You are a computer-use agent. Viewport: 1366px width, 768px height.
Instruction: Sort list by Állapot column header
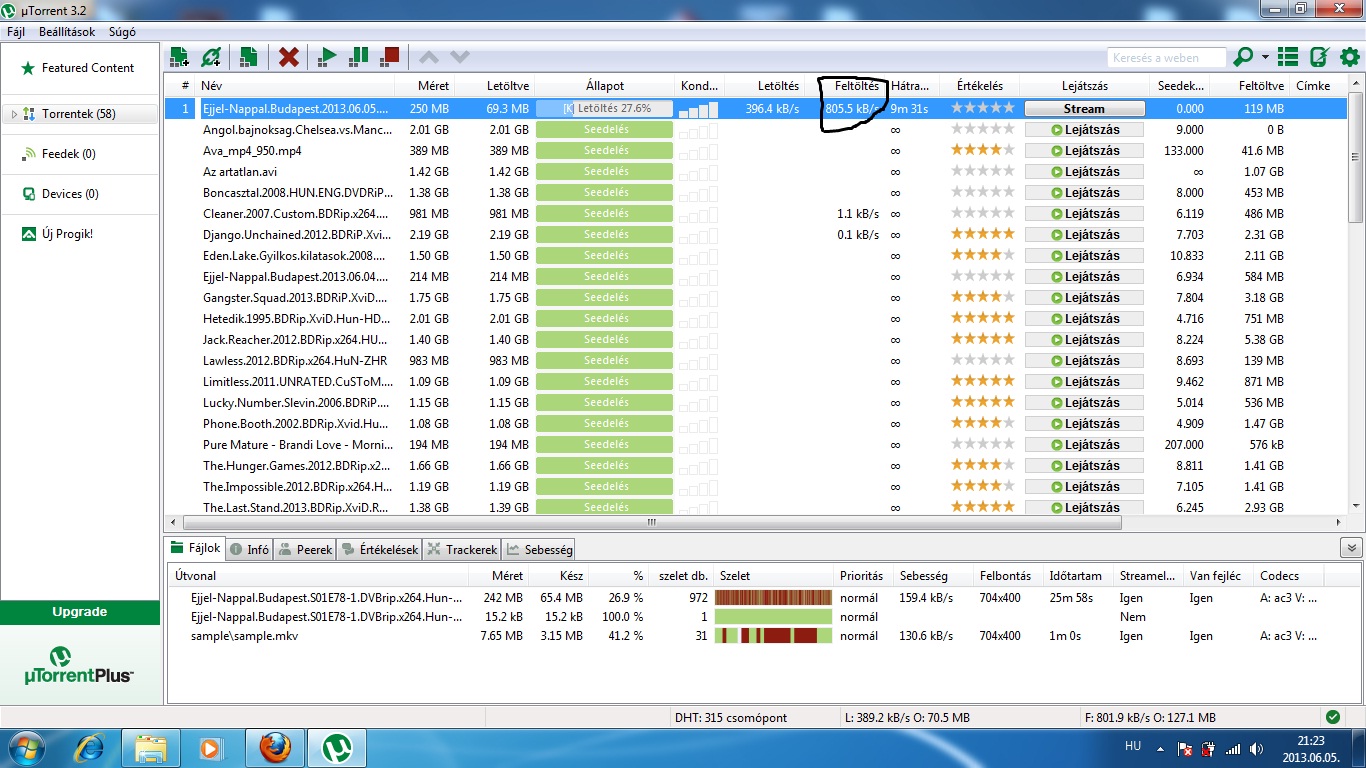point(605,86)
